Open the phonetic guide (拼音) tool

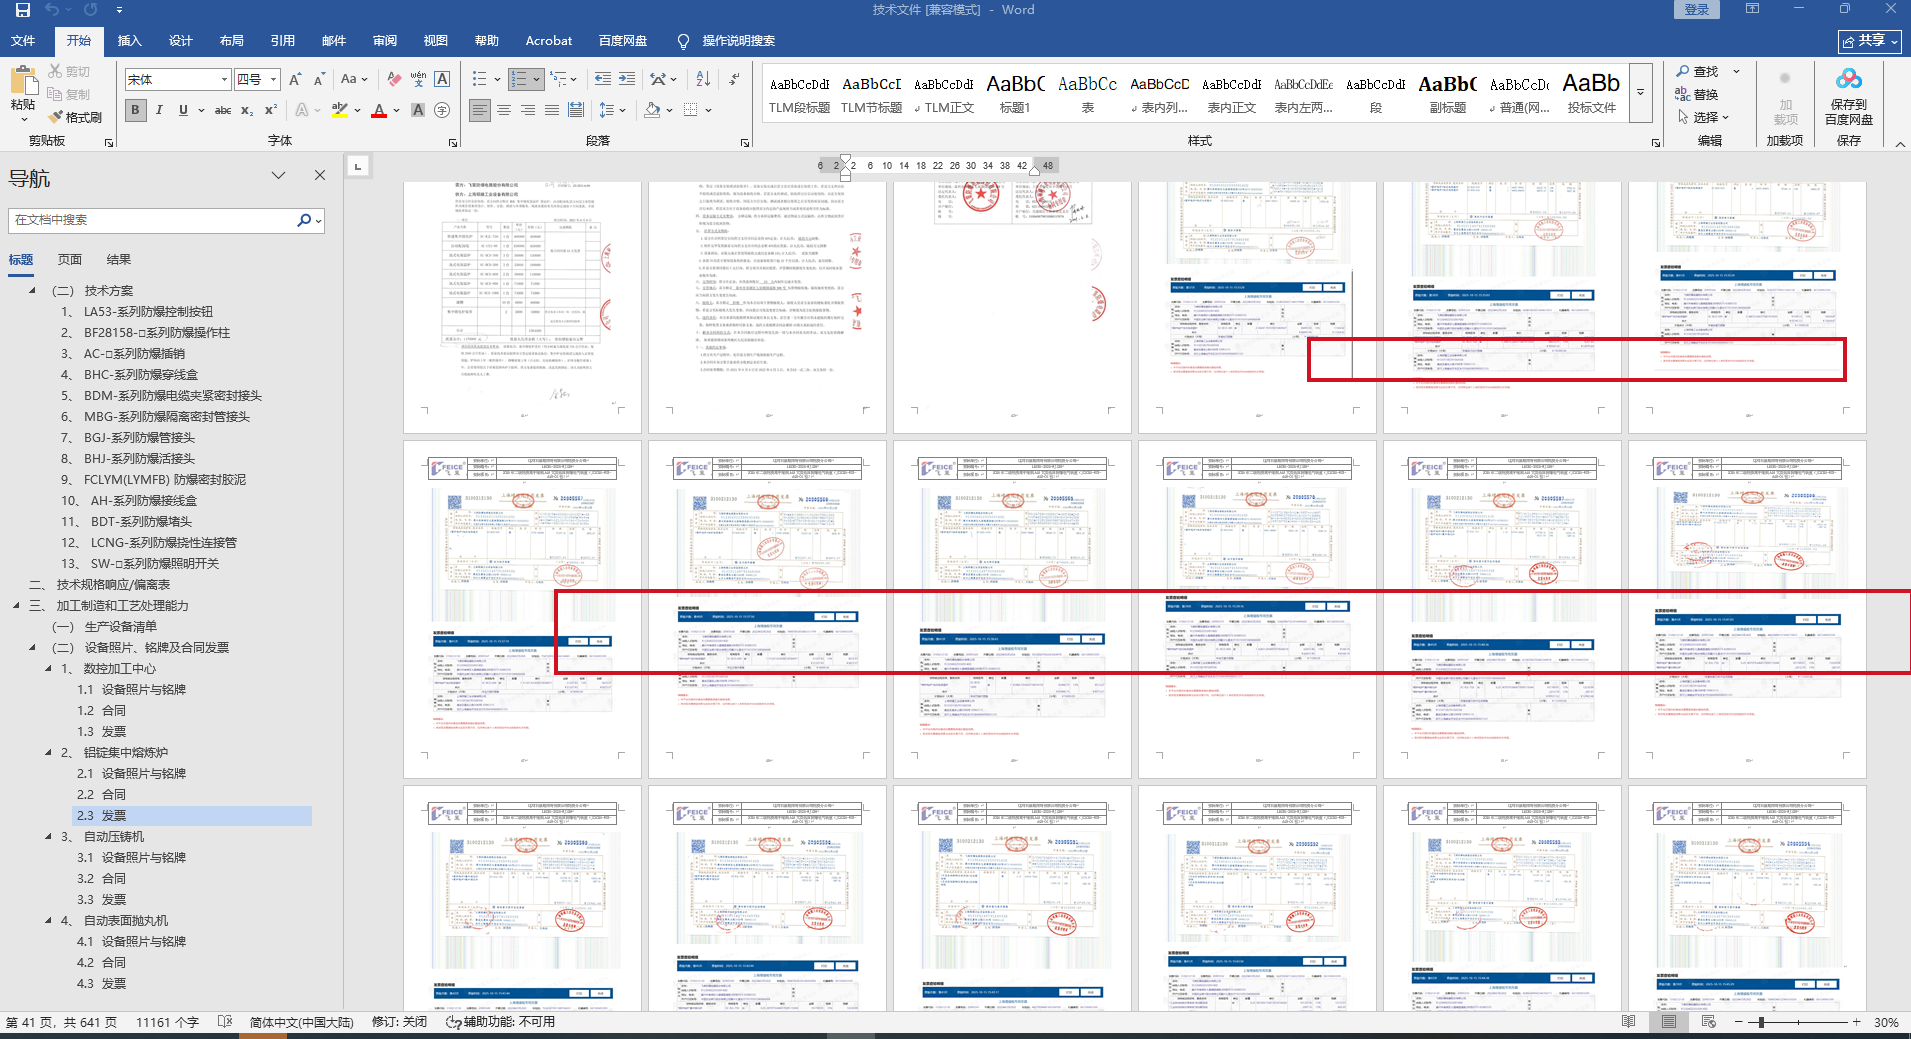418,79
